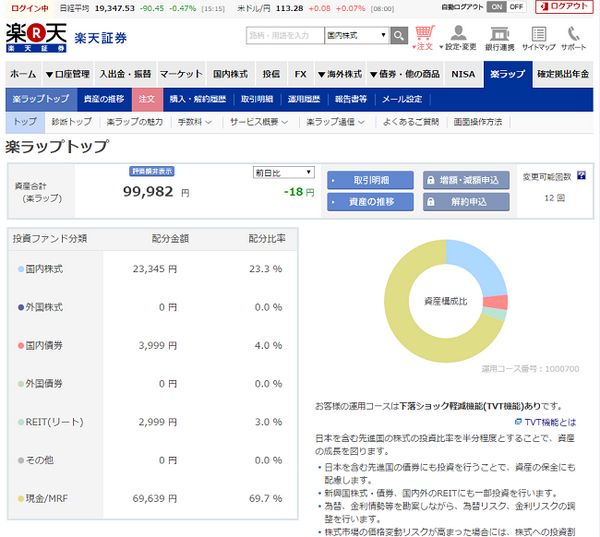
Task: Expand the 口座管理 menu
Action: 68,74
